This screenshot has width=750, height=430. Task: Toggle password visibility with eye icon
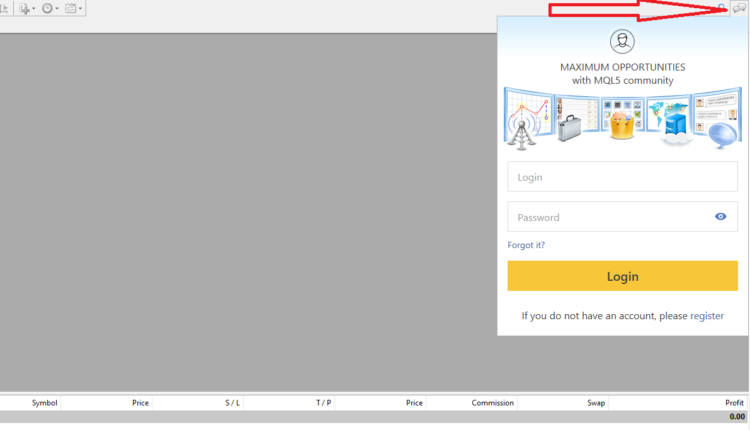720,217
